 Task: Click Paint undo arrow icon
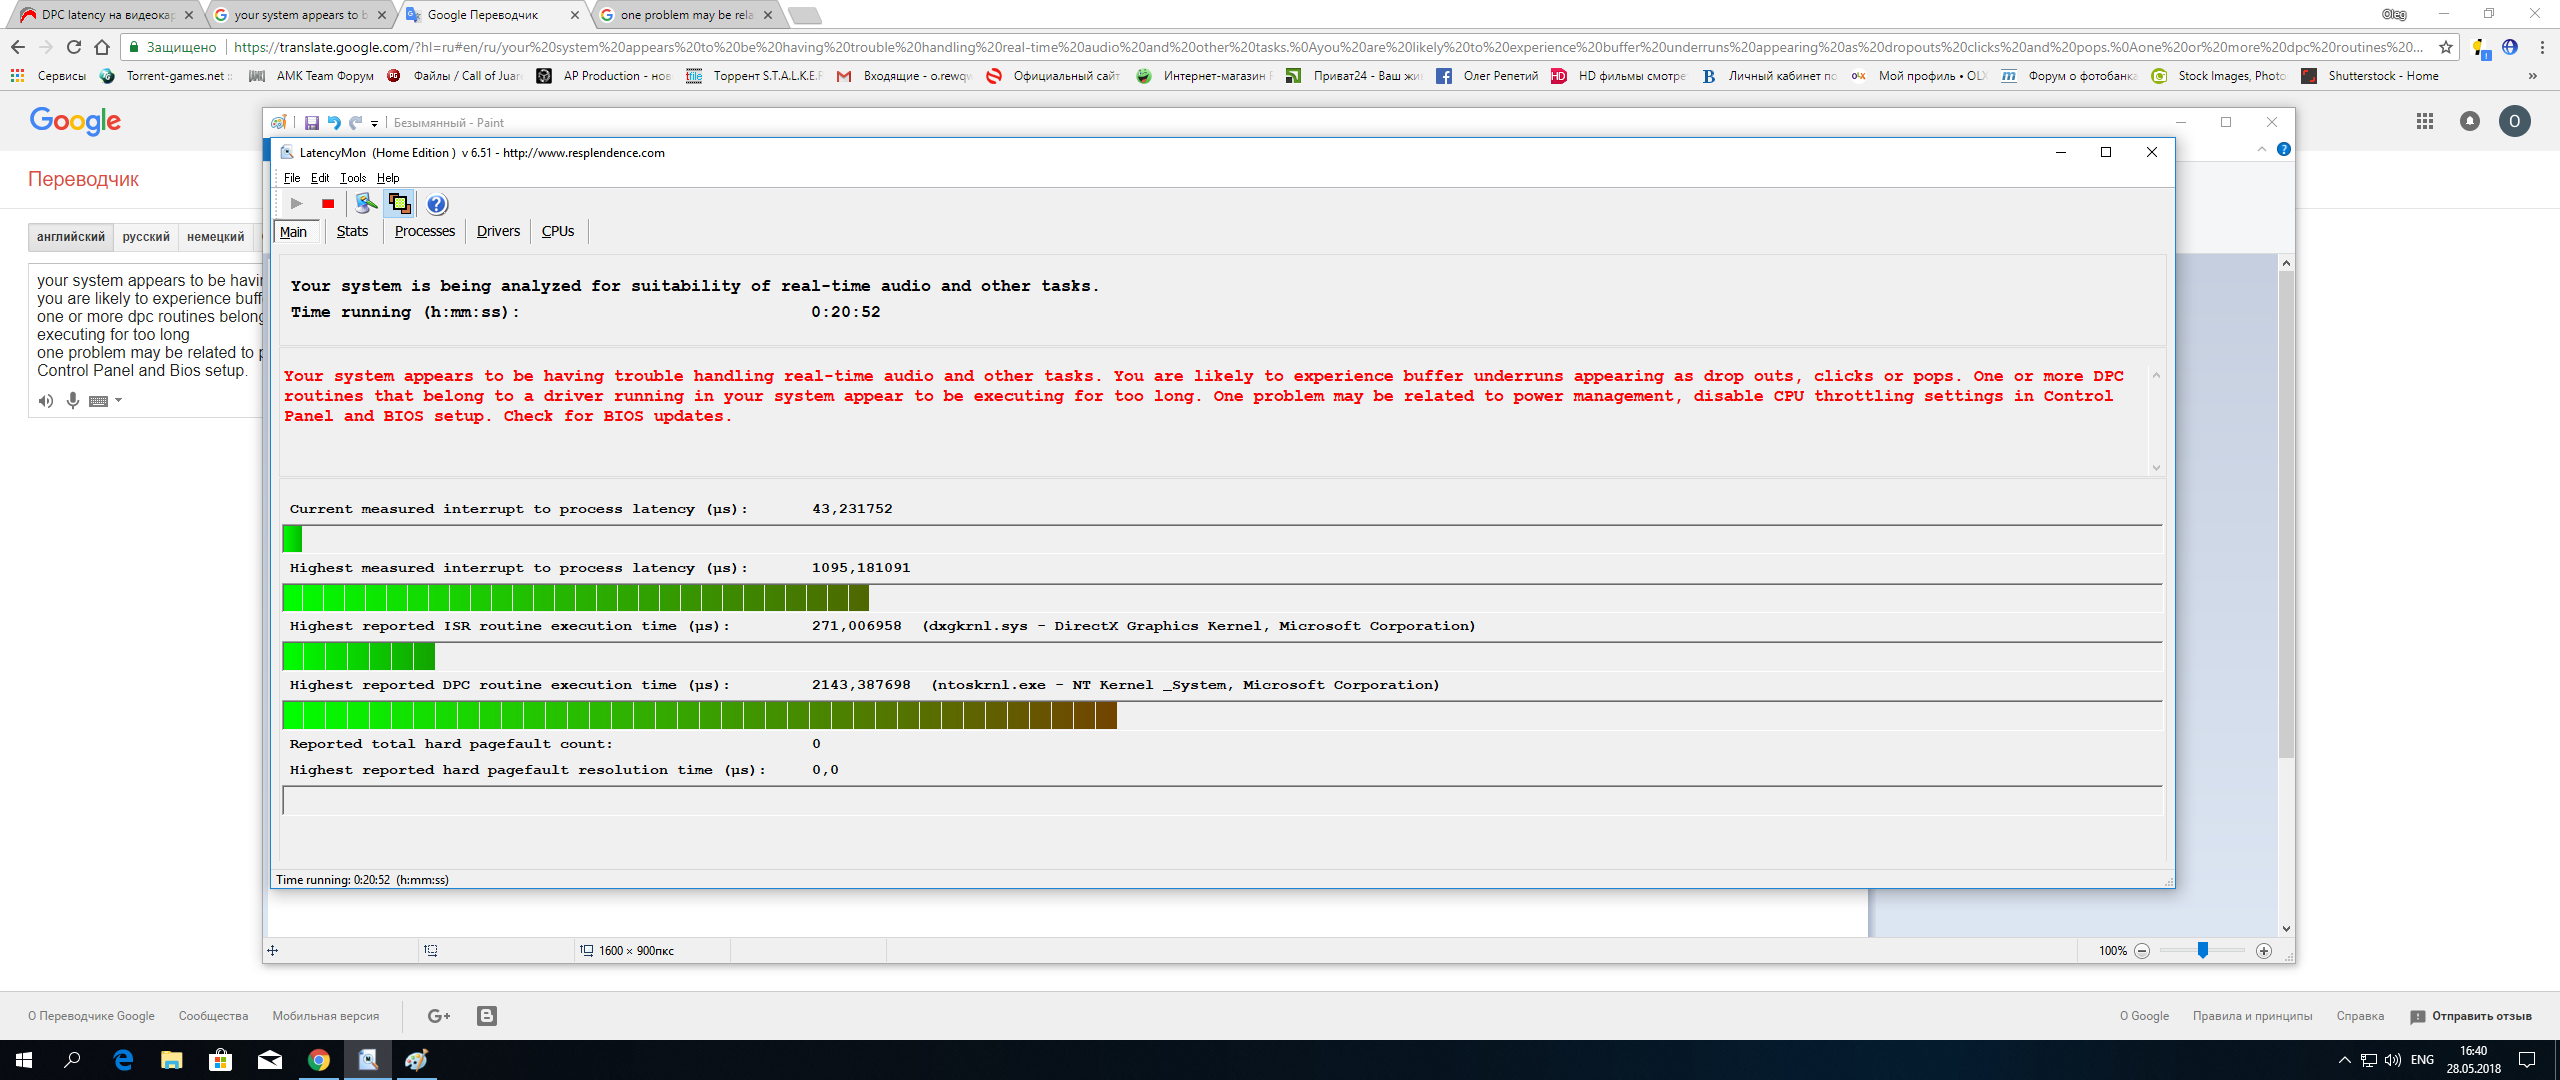click(334, 123)
